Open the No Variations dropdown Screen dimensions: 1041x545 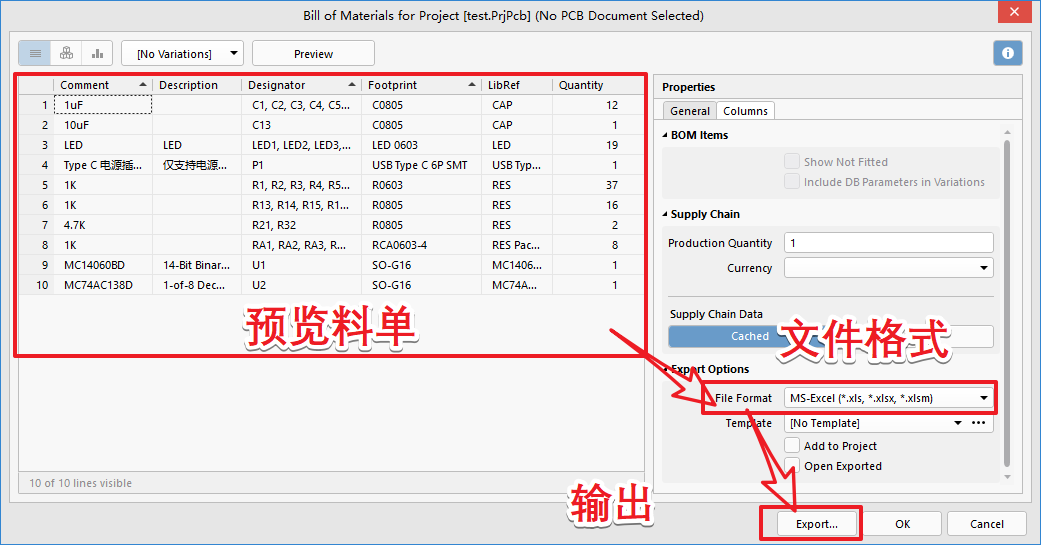pyautogui.click(x=183, y=53)
